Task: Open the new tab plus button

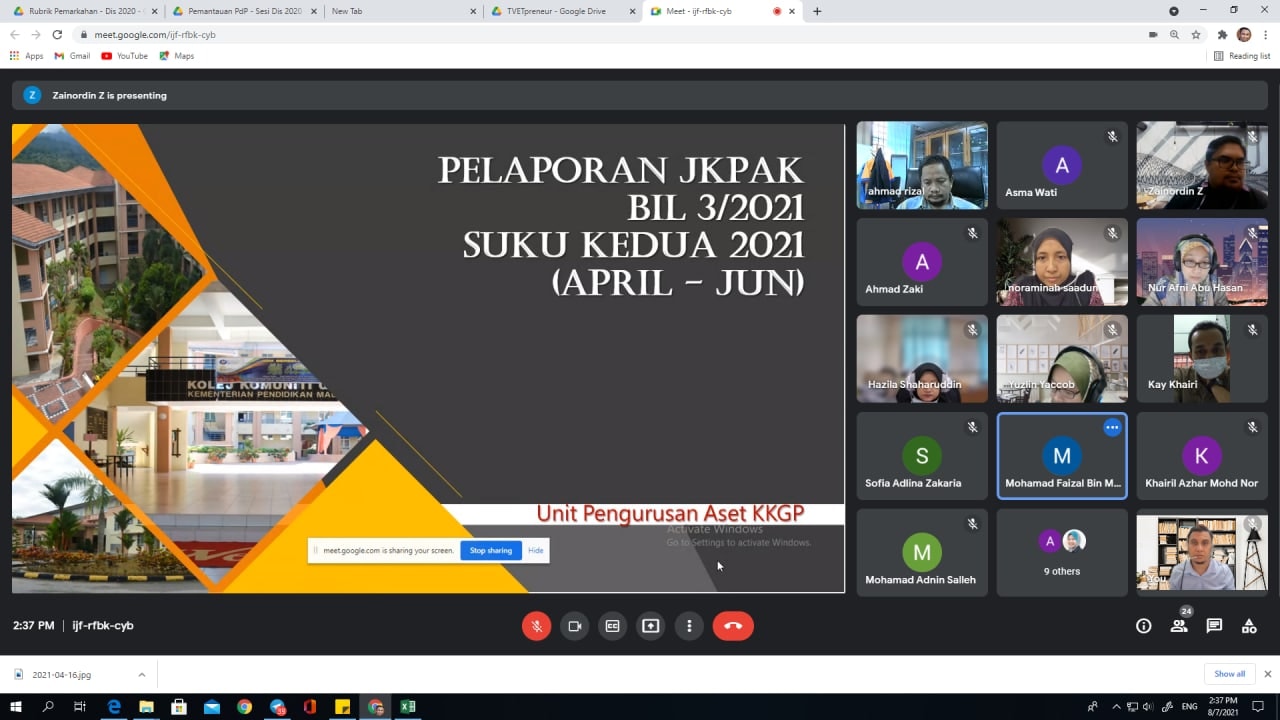Action: tap(817, 11)
